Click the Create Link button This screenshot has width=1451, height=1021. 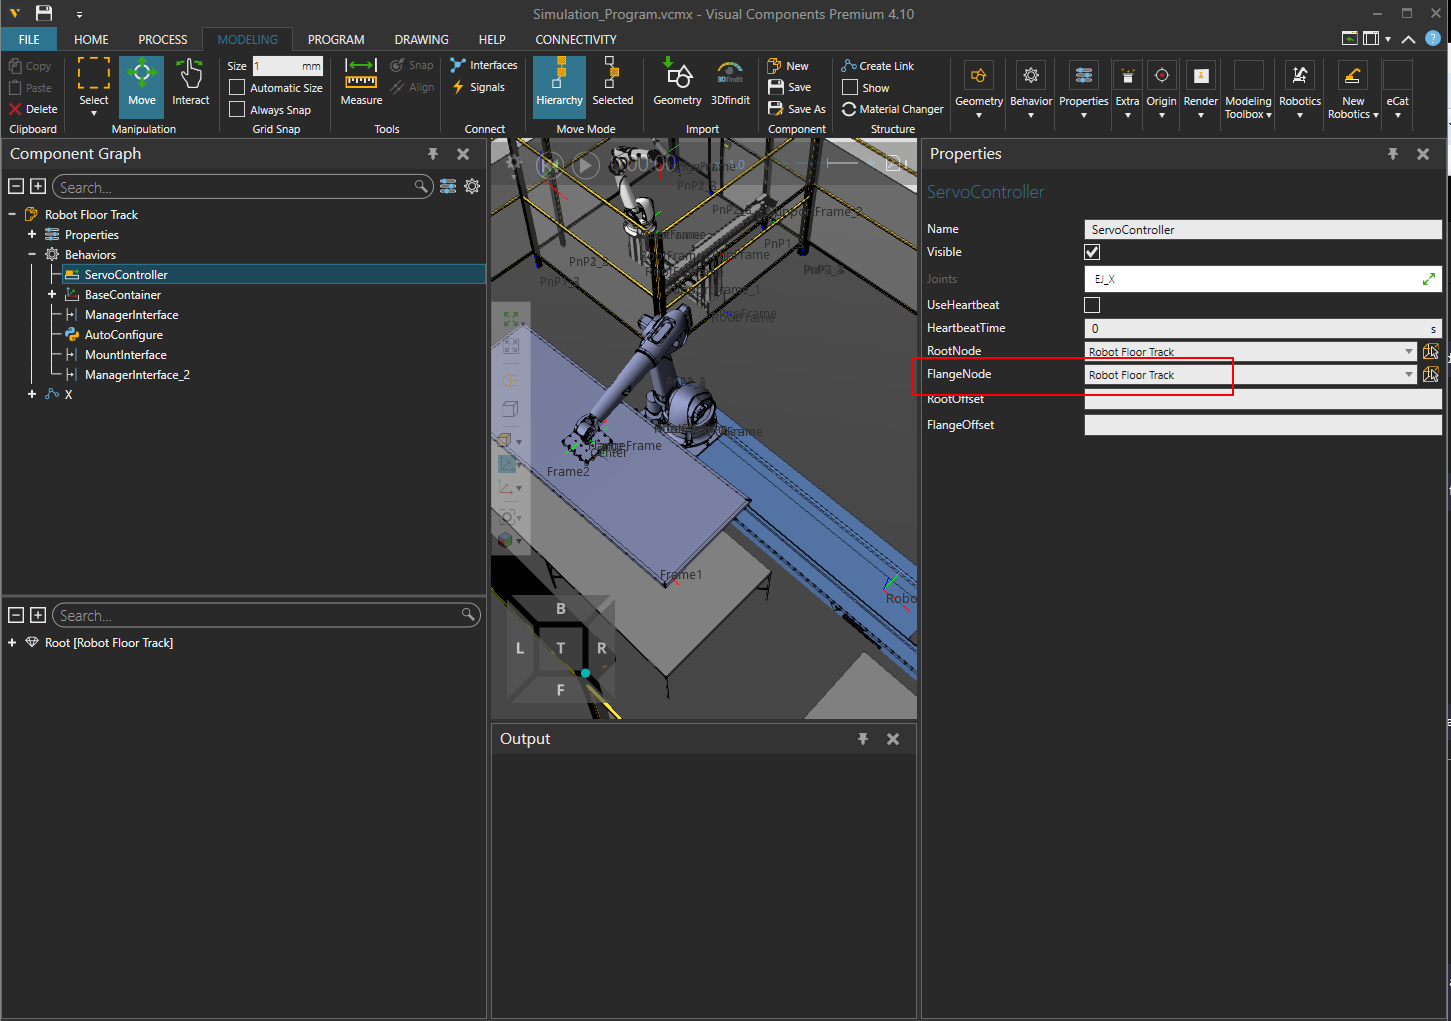click(x=878, y=66)
